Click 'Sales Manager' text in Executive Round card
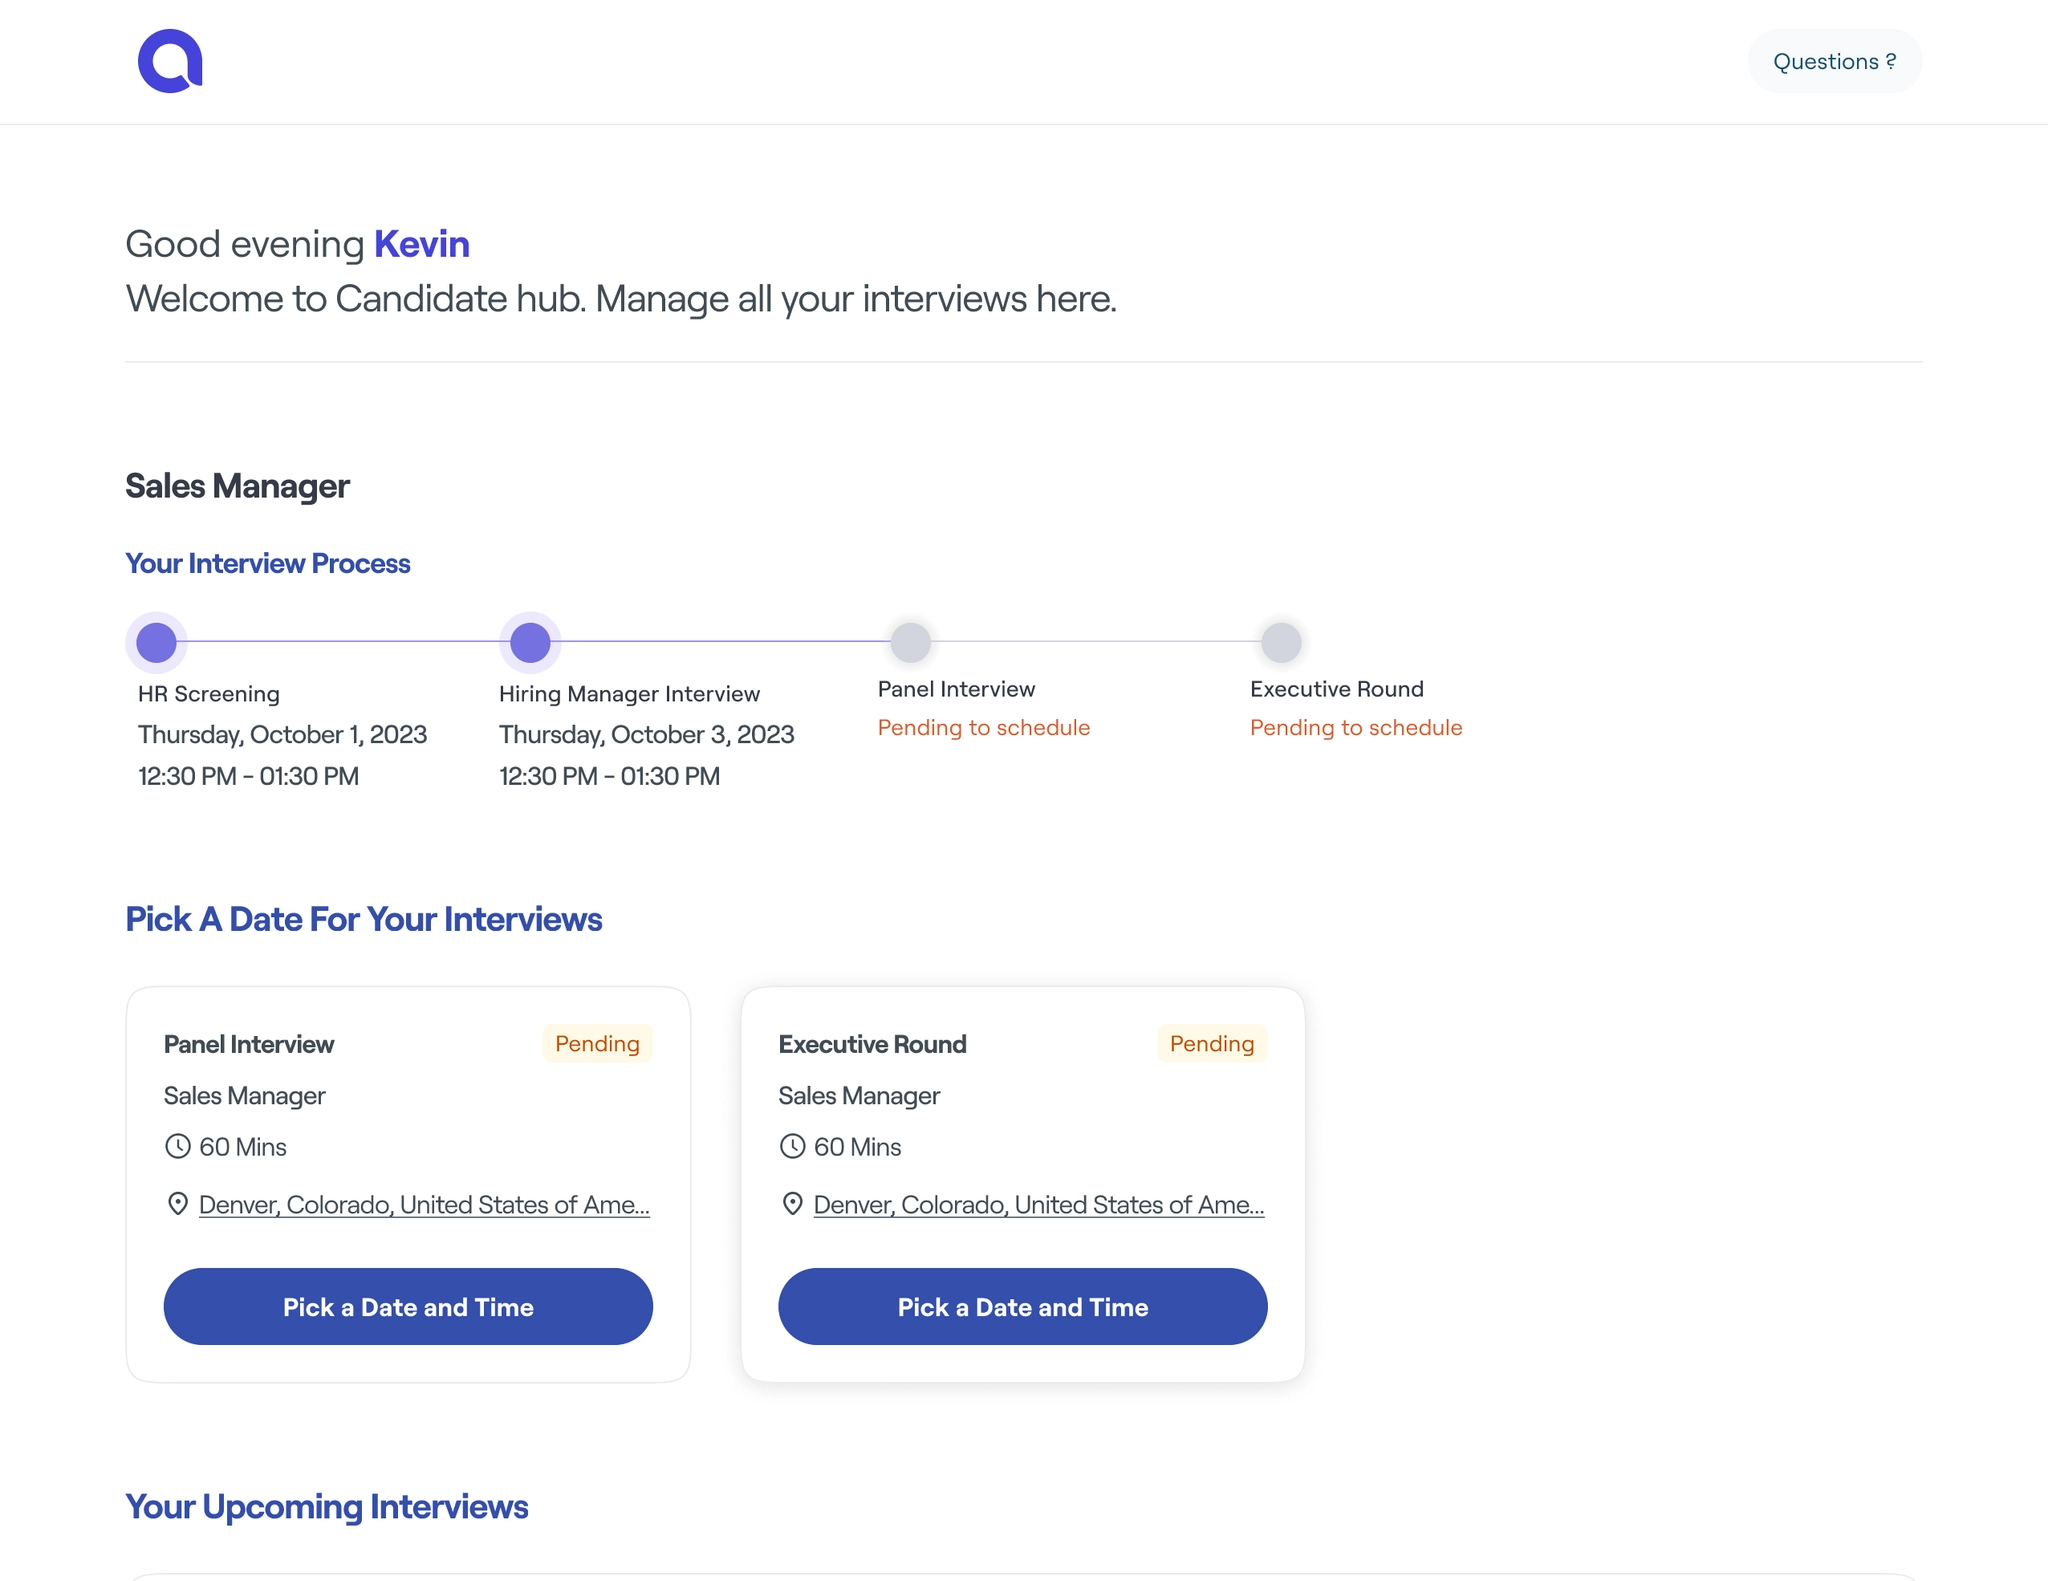The height and width of the screenshot is (1581, 2048). point(859,1095)
